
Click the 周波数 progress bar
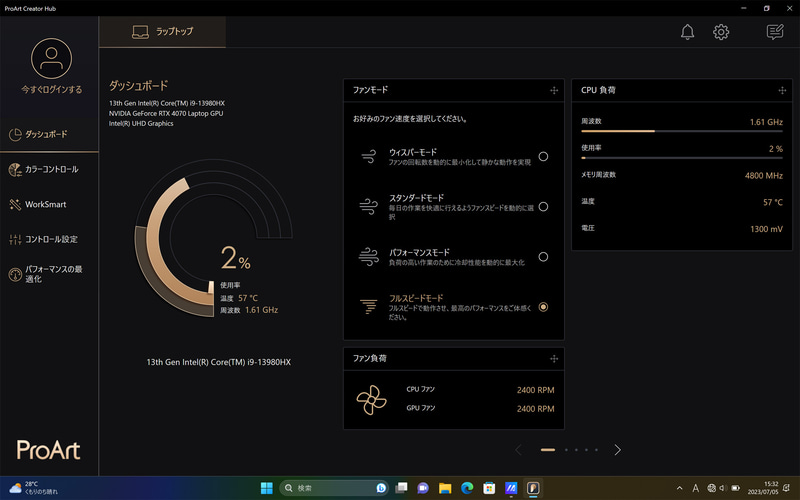click(x=682, y=131)
